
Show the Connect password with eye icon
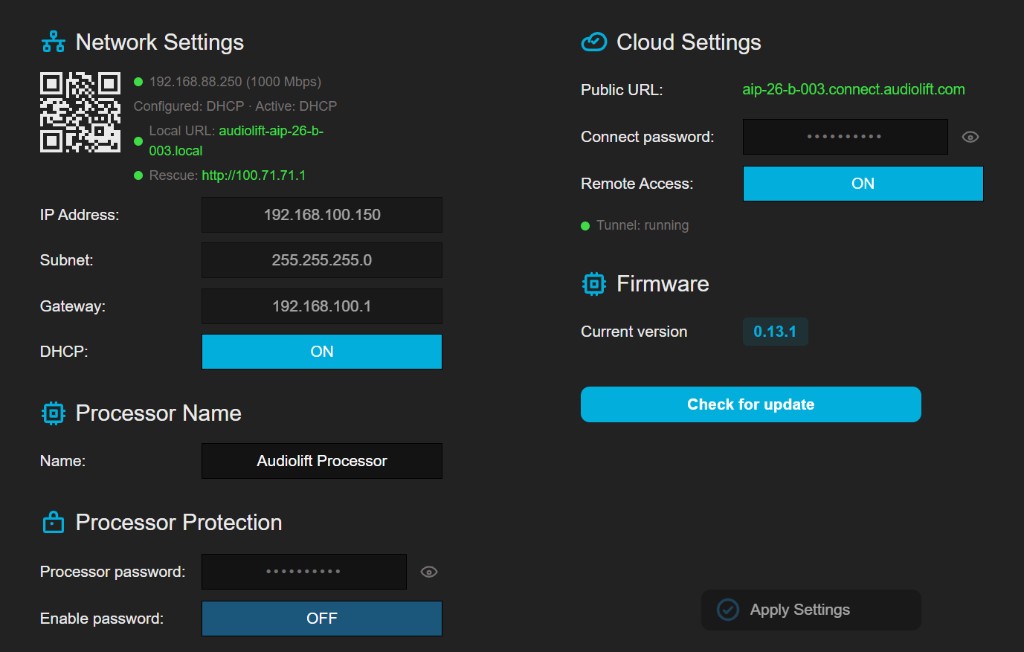point(970,137)
